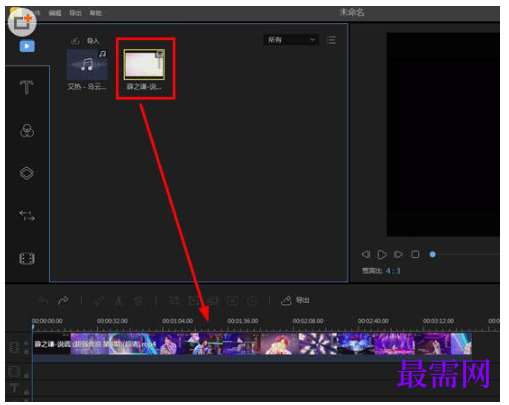Click the Zoom icon next to Crop
Image resolution: width=509 pixels, height=405 pixels.
coord(193,301)
